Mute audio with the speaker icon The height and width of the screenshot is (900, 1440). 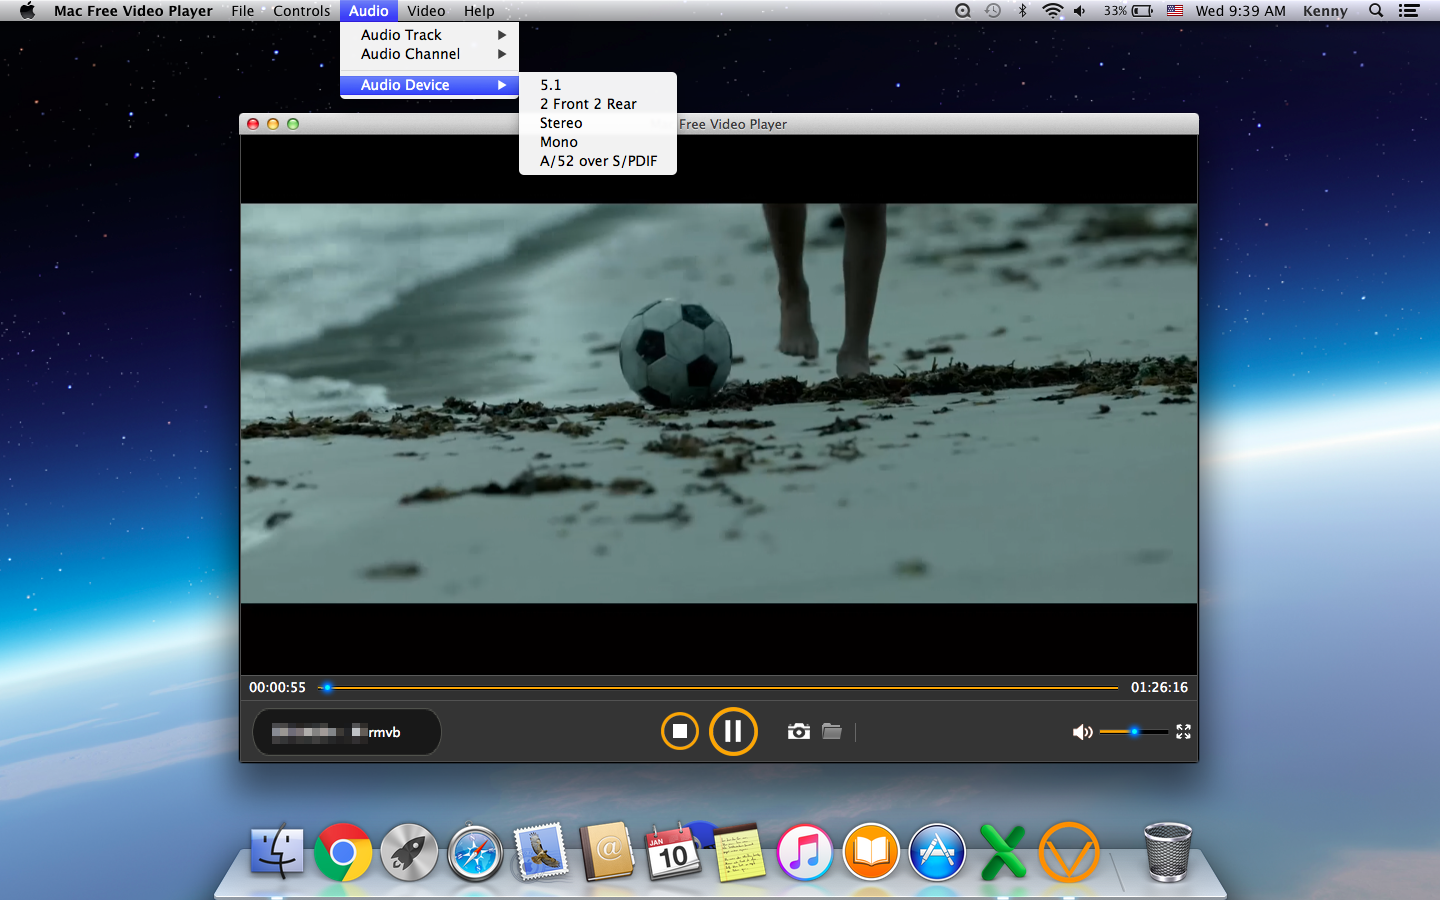1082,732
